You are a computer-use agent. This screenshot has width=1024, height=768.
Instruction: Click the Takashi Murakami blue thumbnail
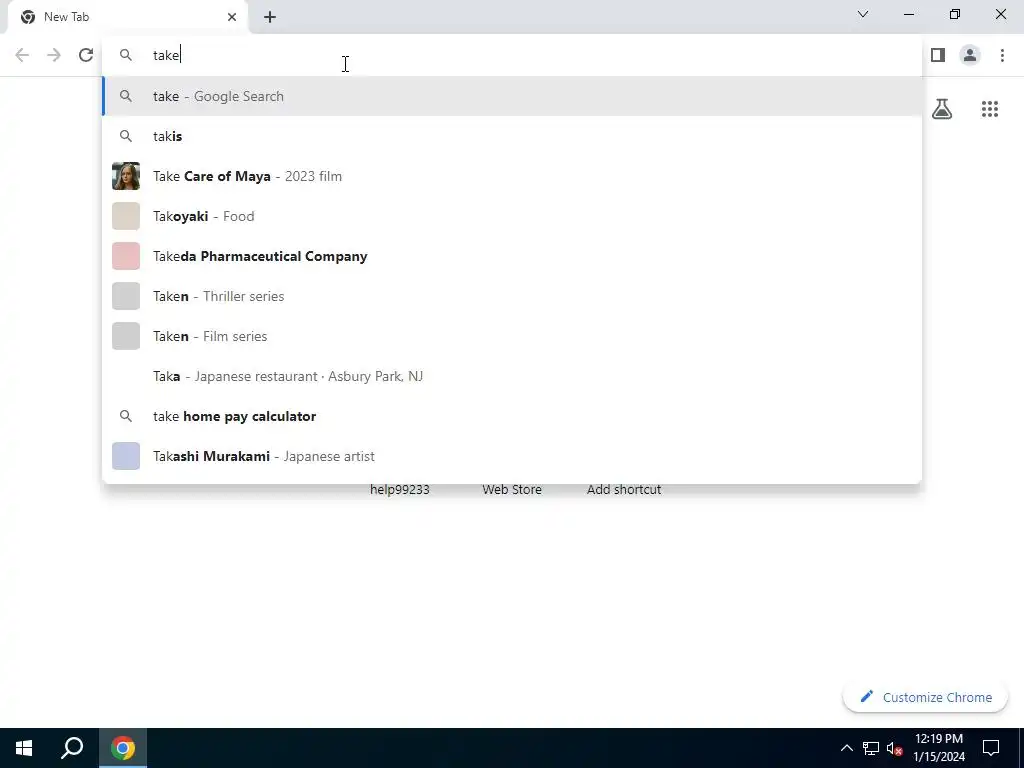pyautogui.click(x=126, y=456)
